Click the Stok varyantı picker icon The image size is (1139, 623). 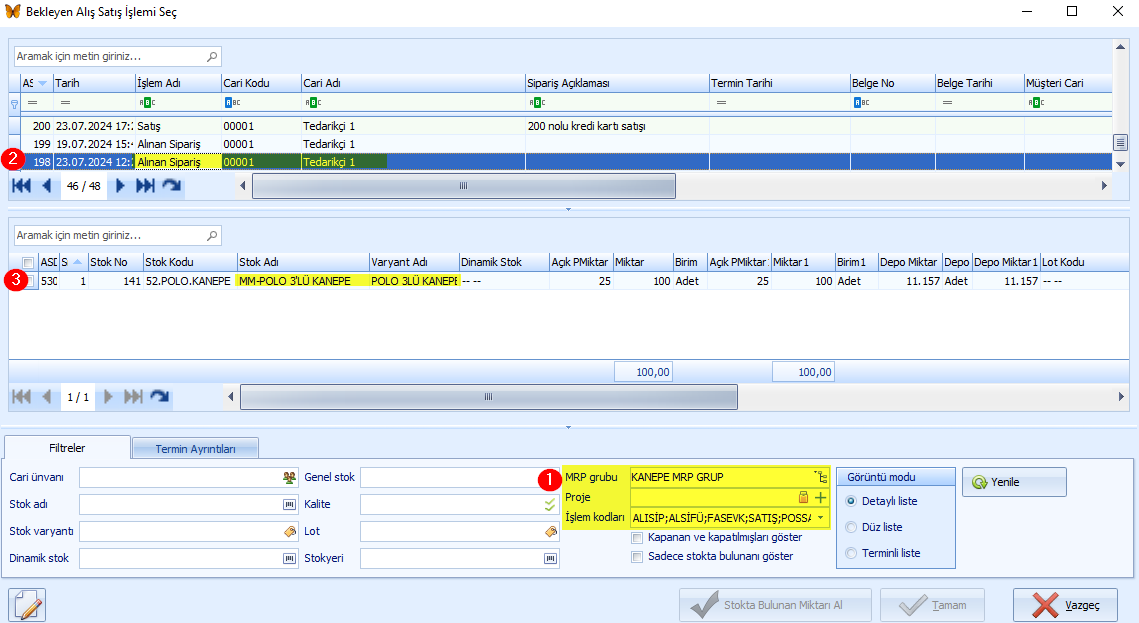pos(290,531)
